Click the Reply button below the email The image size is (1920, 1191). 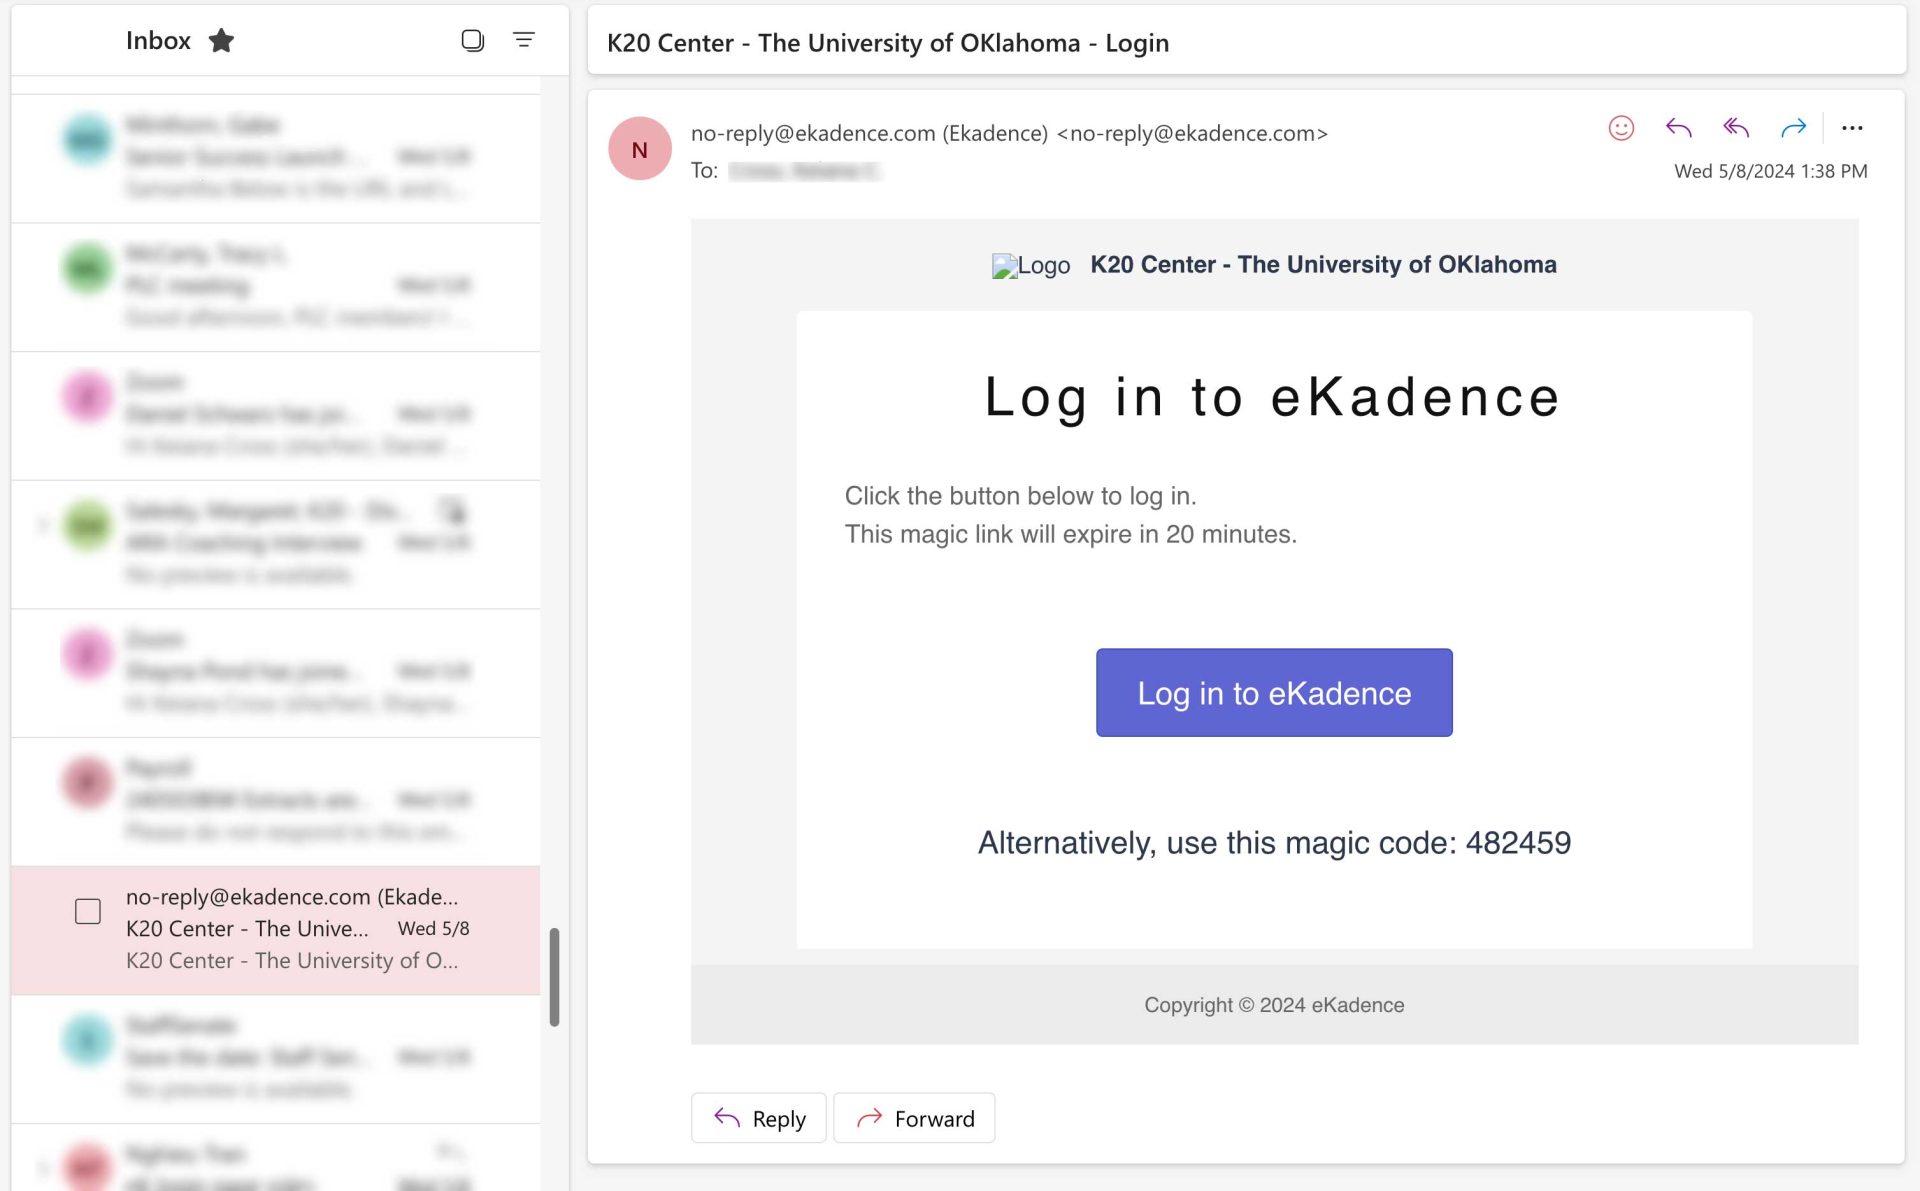pos(758,1118)
